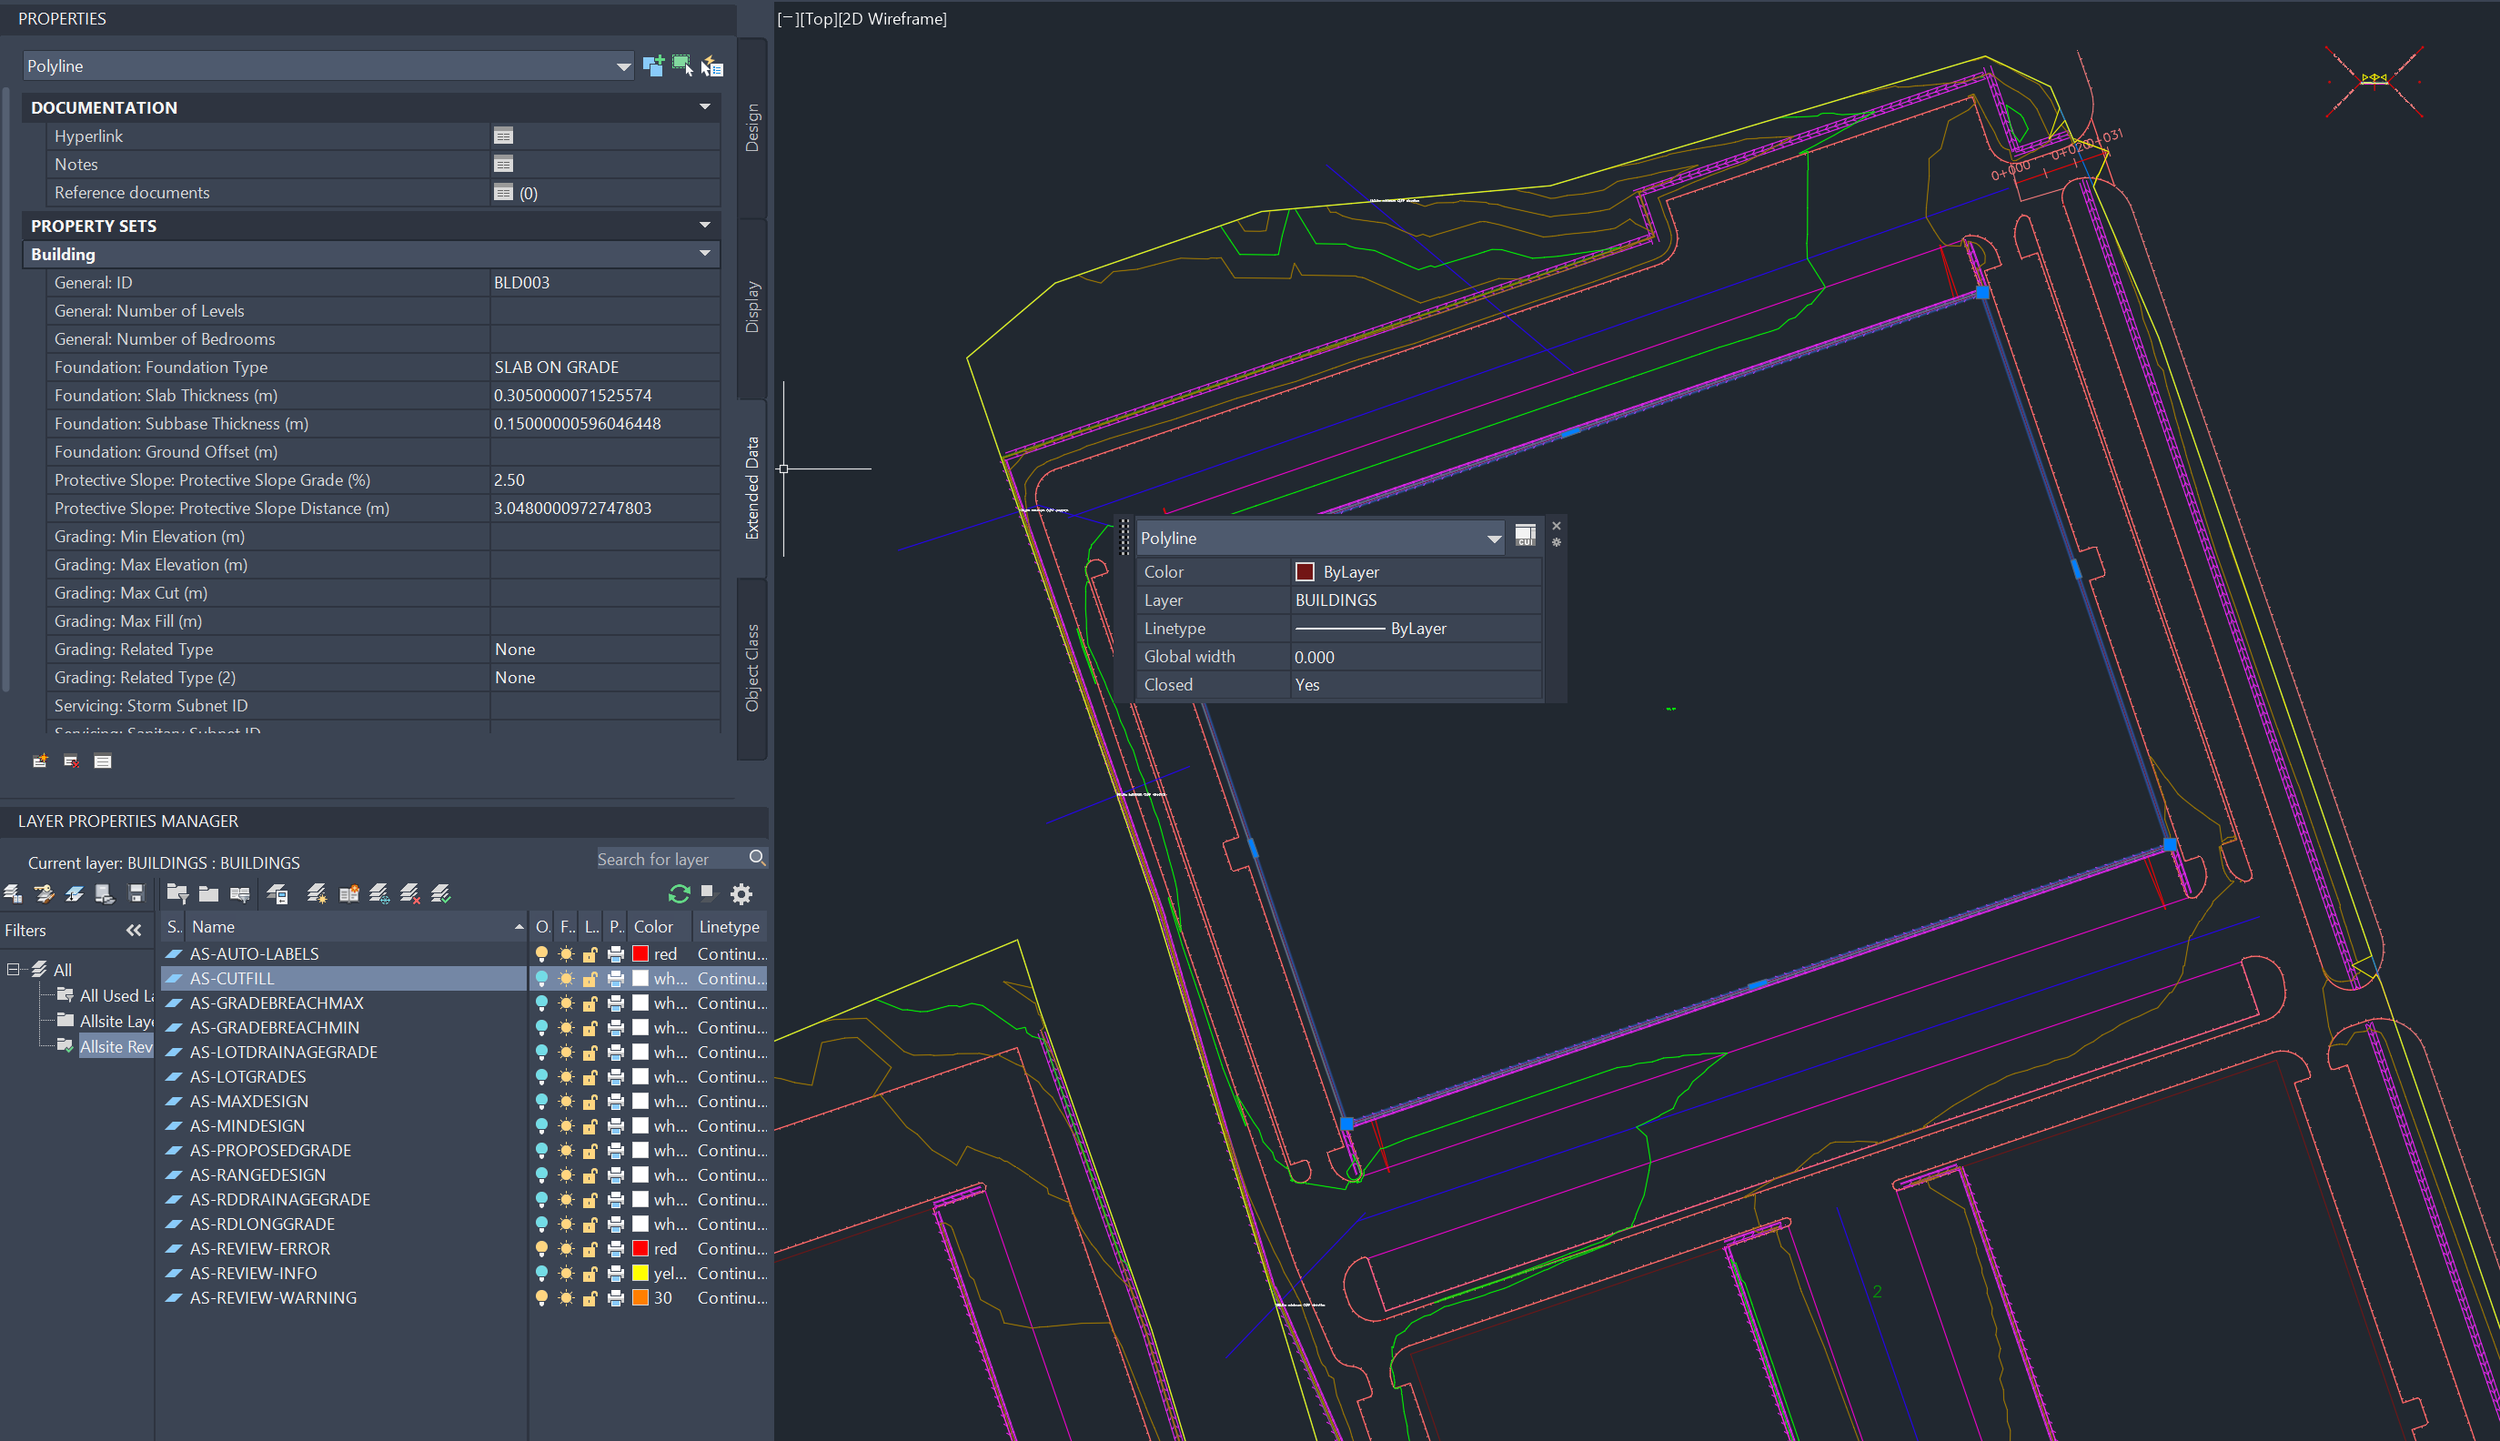
Task: Open Grading: Related Type value dropdown
Action: click(604, 649)
